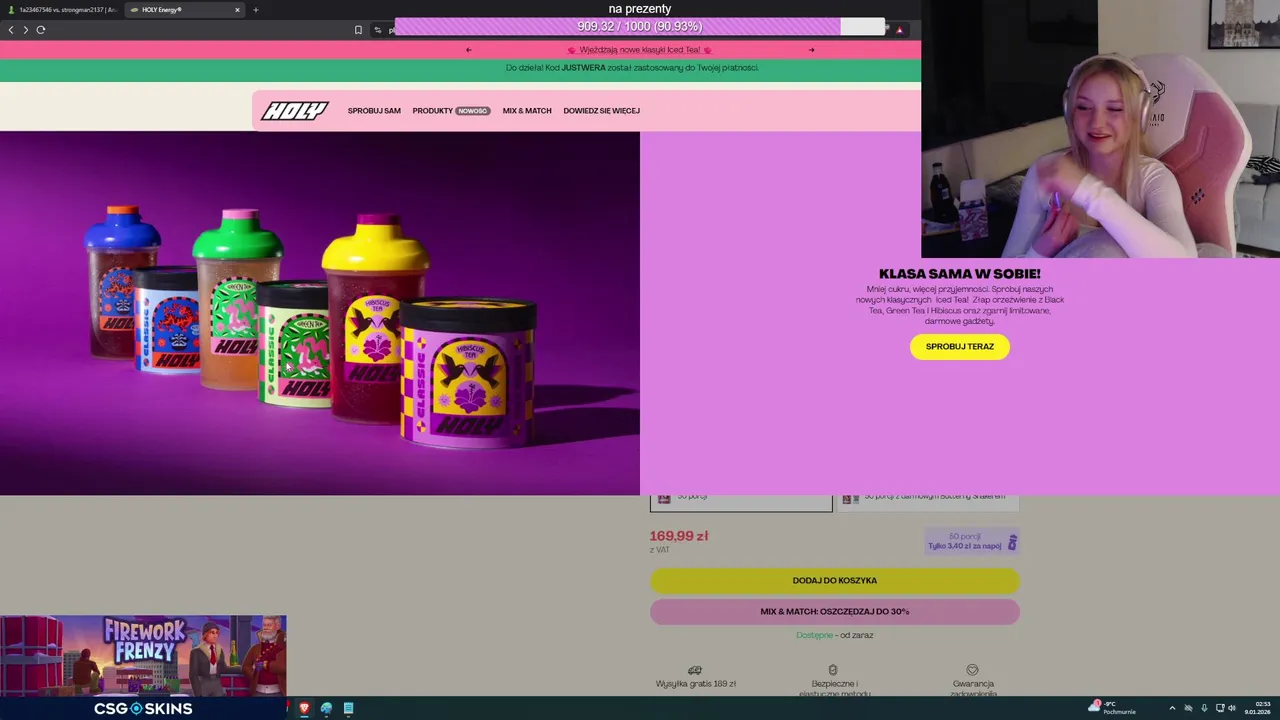Open the PRODUKTY menu item
Screen dimensions: 1280x720
[433, 111]
